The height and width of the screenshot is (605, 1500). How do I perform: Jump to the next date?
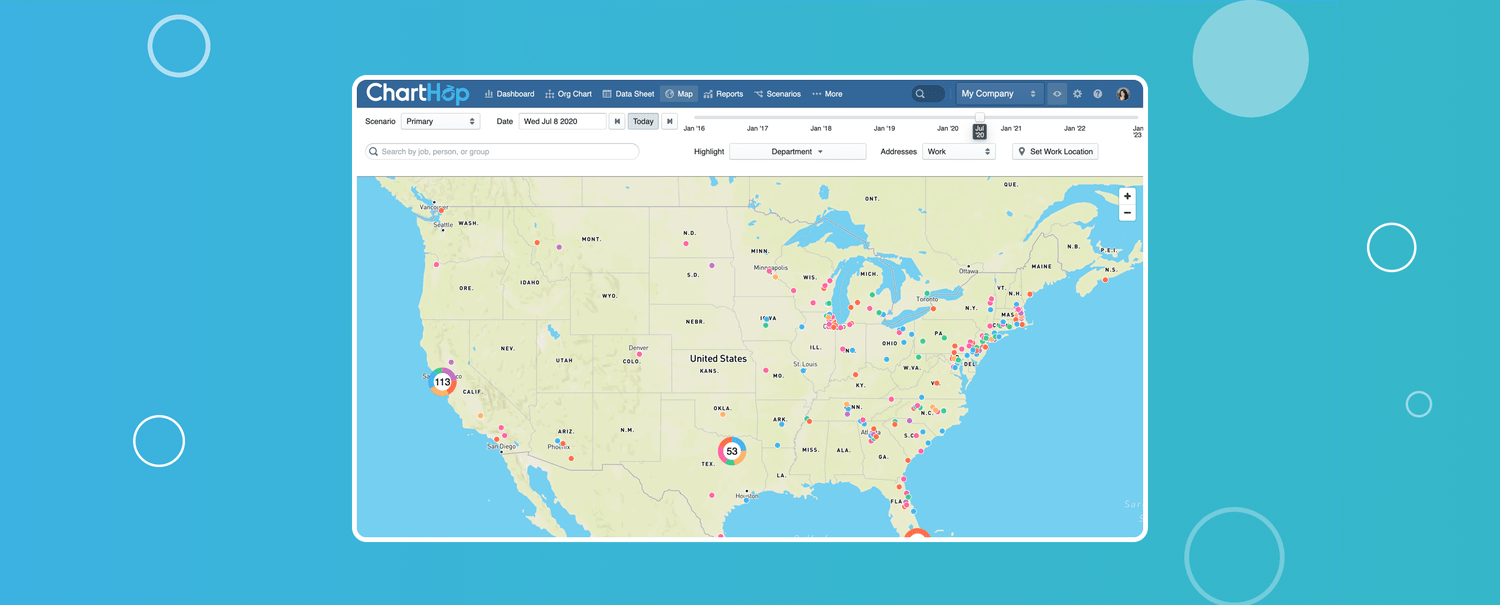point(669,121)
